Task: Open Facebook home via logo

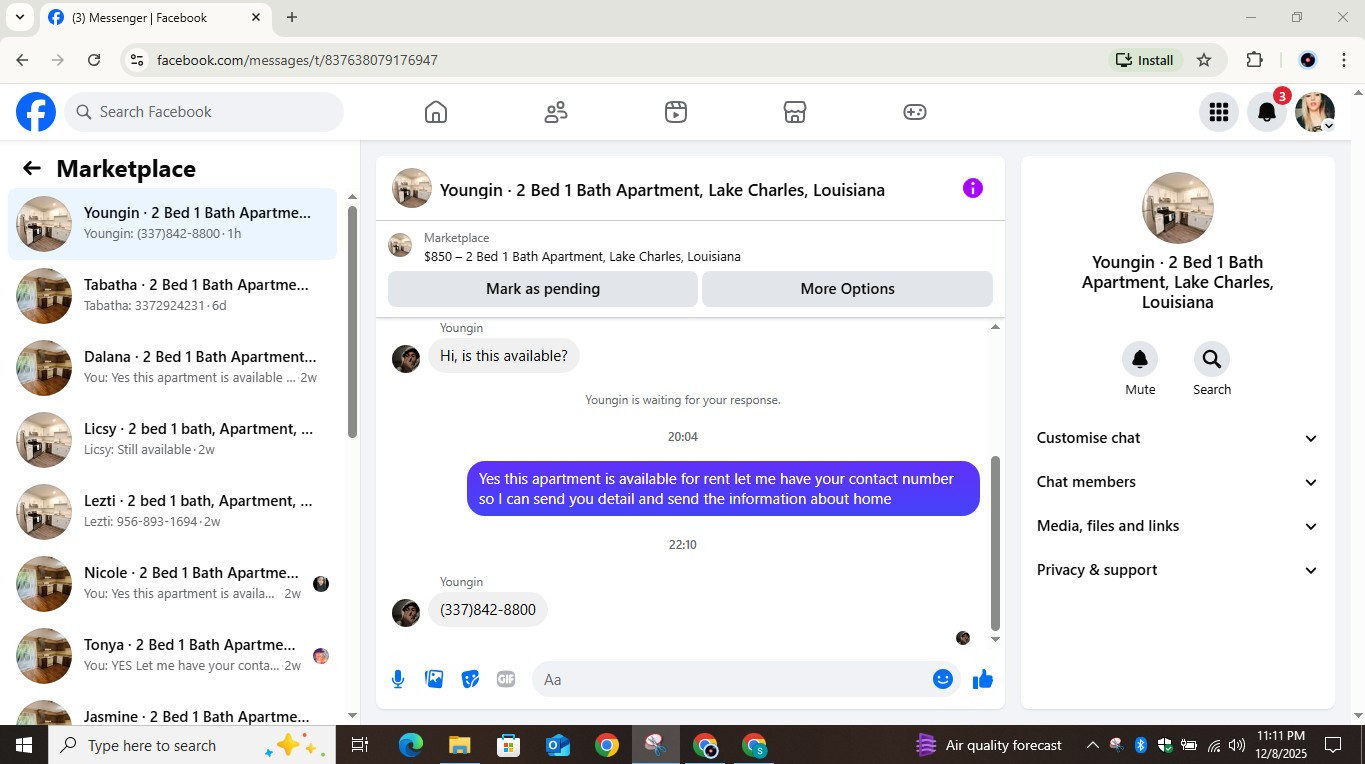Action: click(x=36, y=112)
